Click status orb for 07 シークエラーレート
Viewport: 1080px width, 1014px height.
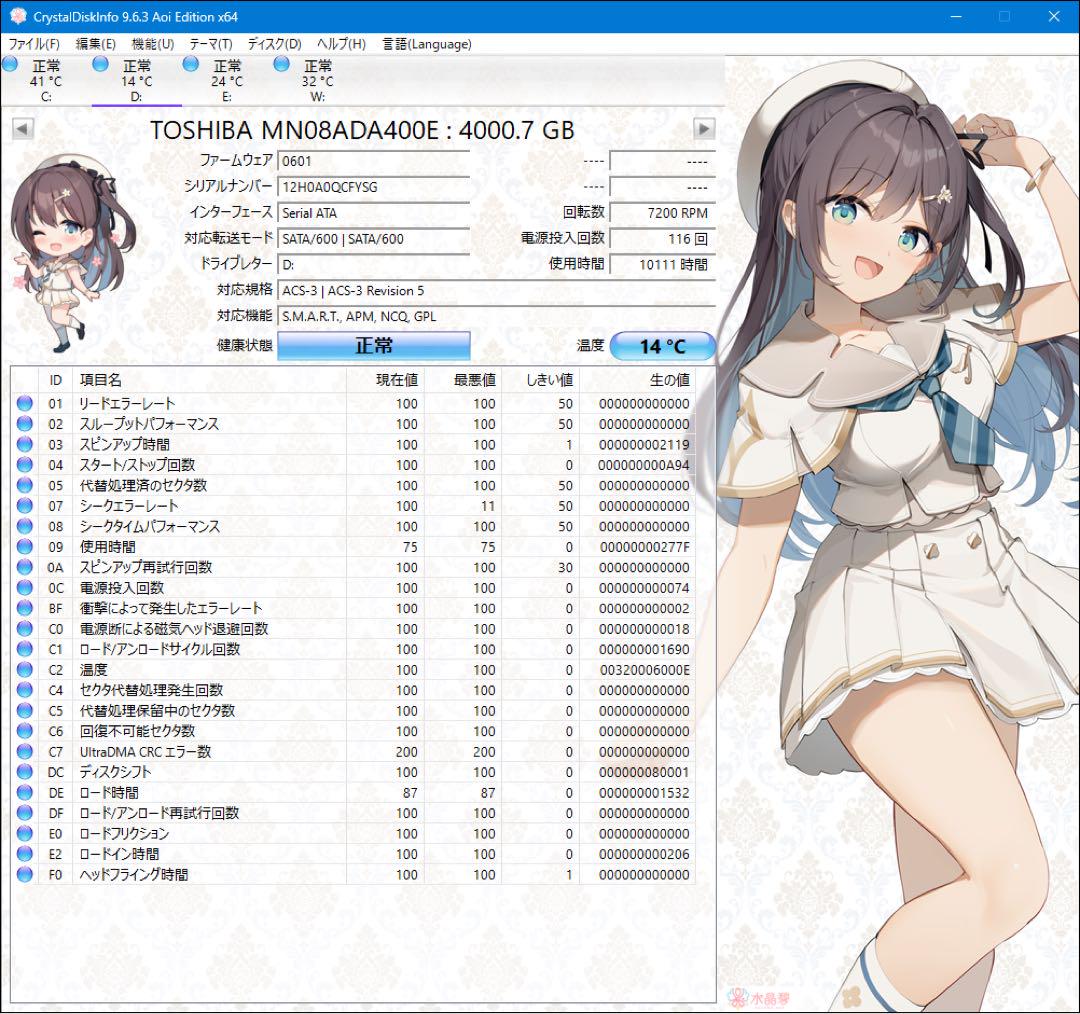point(25,506)
